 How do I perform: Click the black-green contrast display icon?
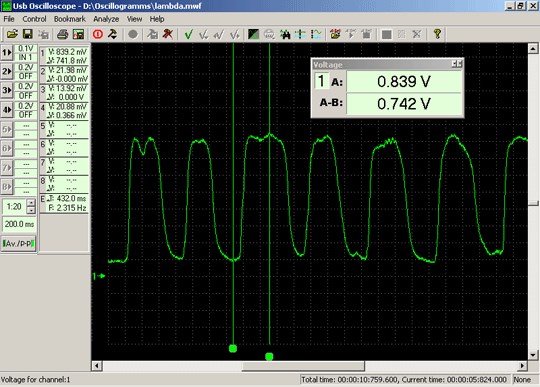253,34
